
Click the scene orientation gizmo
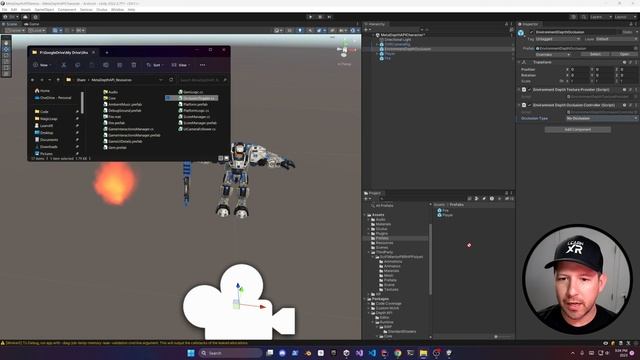pyautogui.click(x=344, y=50)
